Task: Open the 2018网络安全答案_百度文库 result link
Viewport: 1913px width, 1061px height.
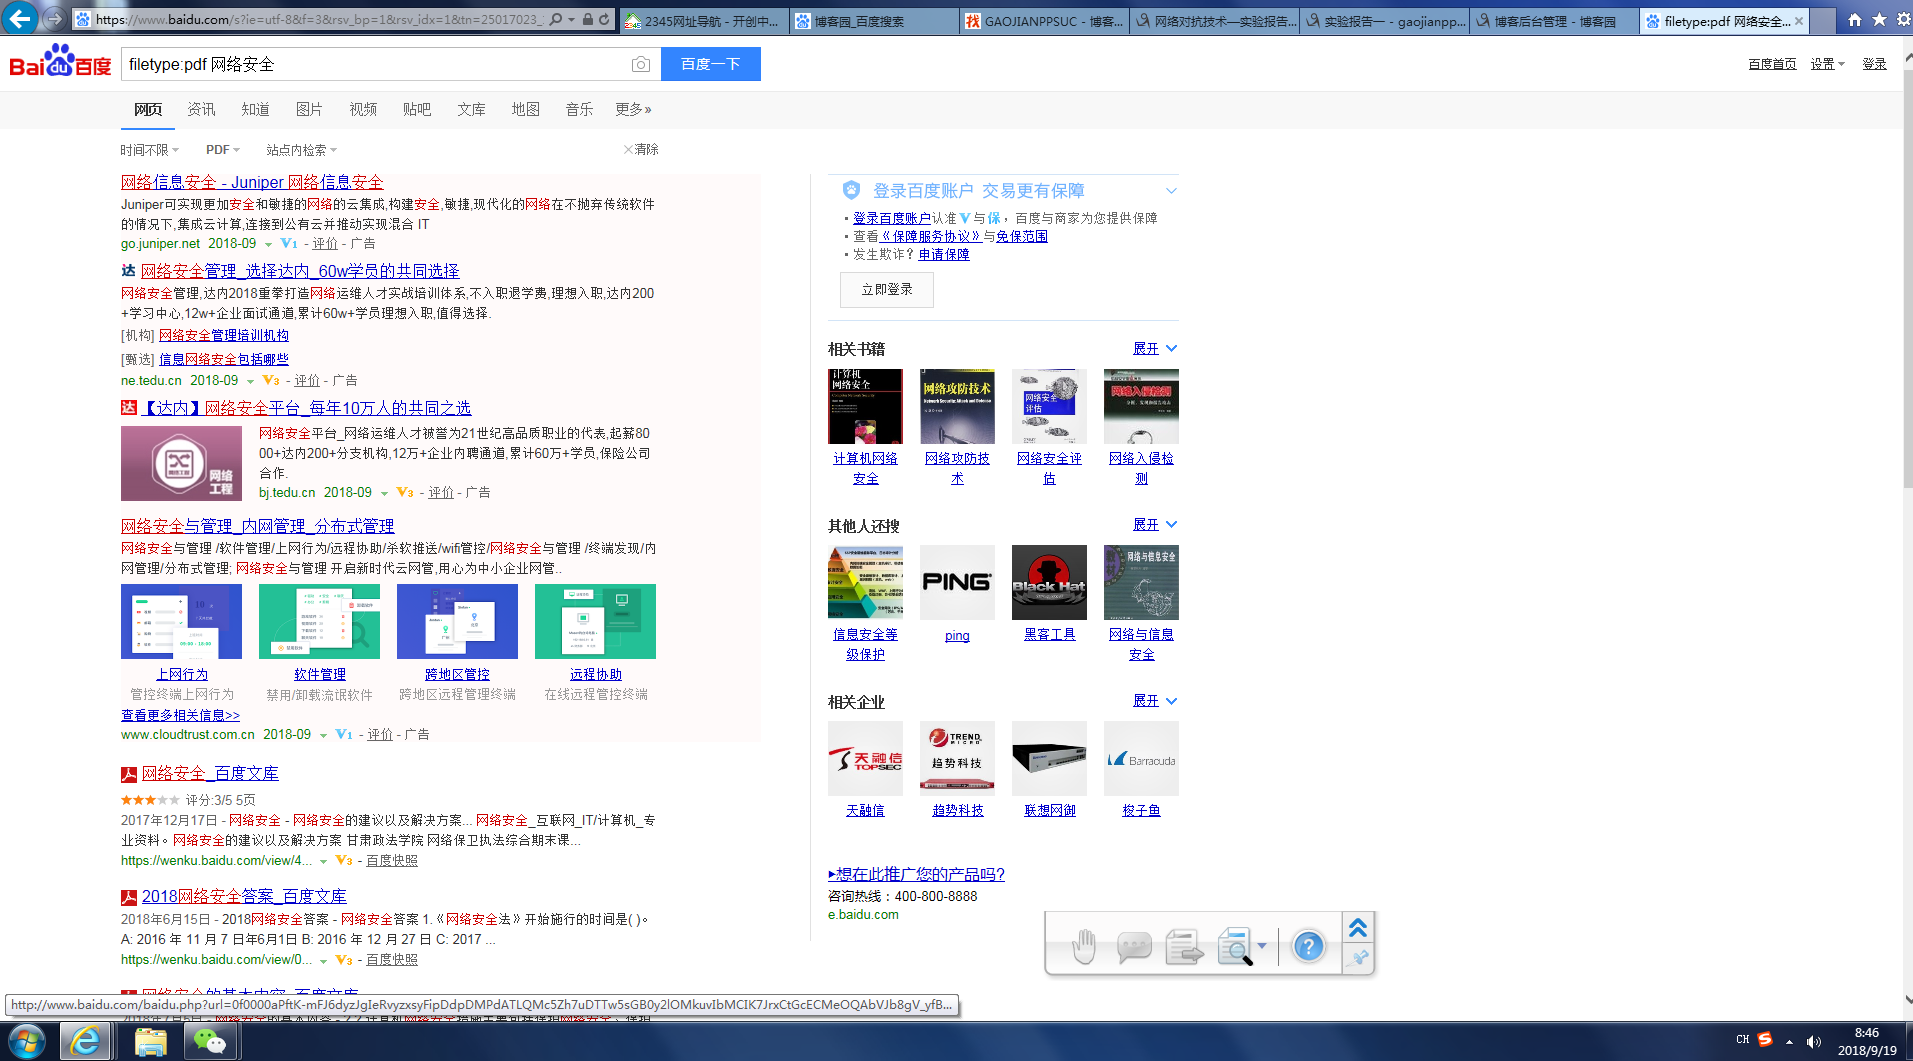Action: [244, 896]
